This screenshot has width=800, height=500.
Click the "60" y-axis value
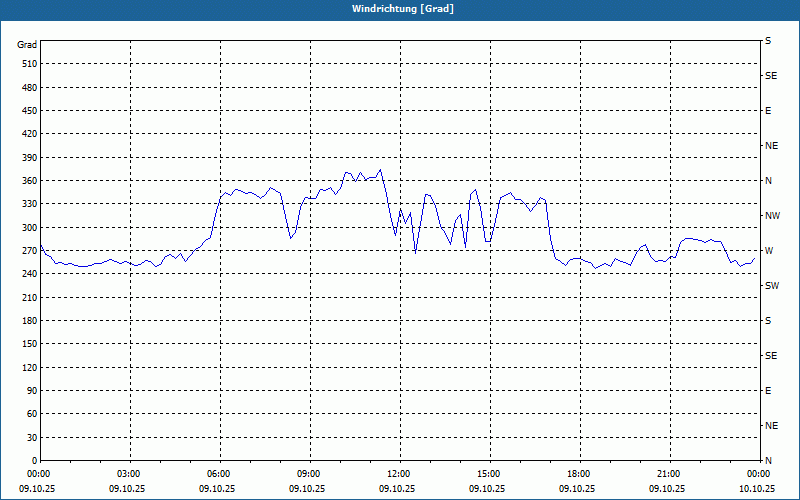(x=32, y=414)
